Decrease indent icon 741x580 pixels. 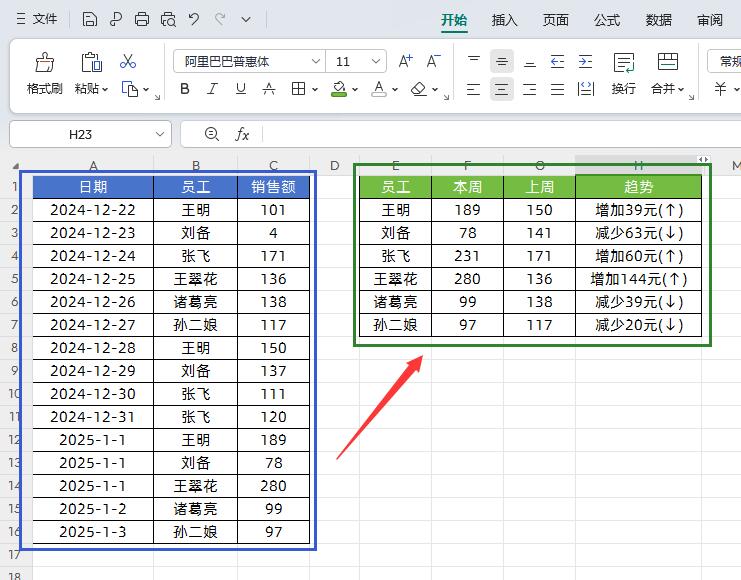(558, 61)
